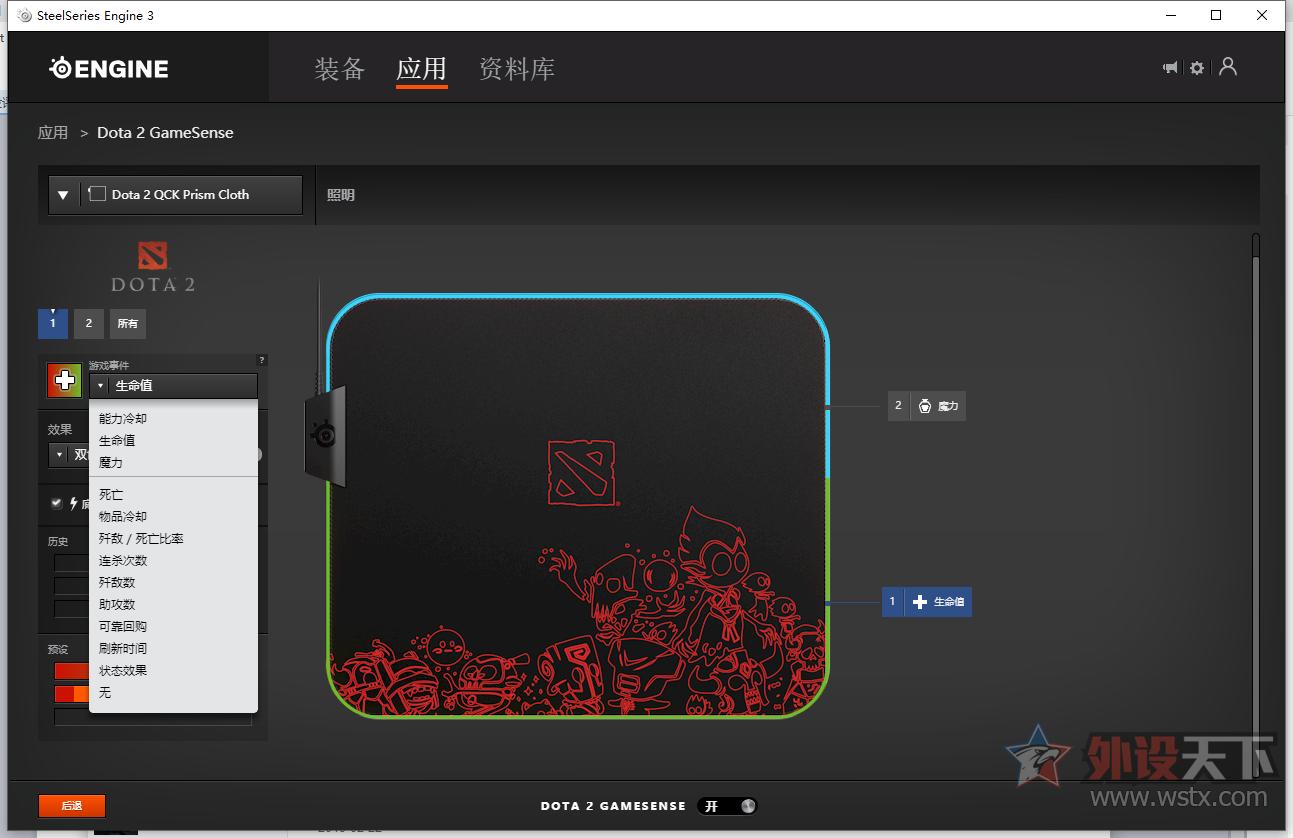Image resolution: width=1293 pixels, height=838 pixels.
Task: Click the lightning bolt effect icon
Action: tap(73, 503)
